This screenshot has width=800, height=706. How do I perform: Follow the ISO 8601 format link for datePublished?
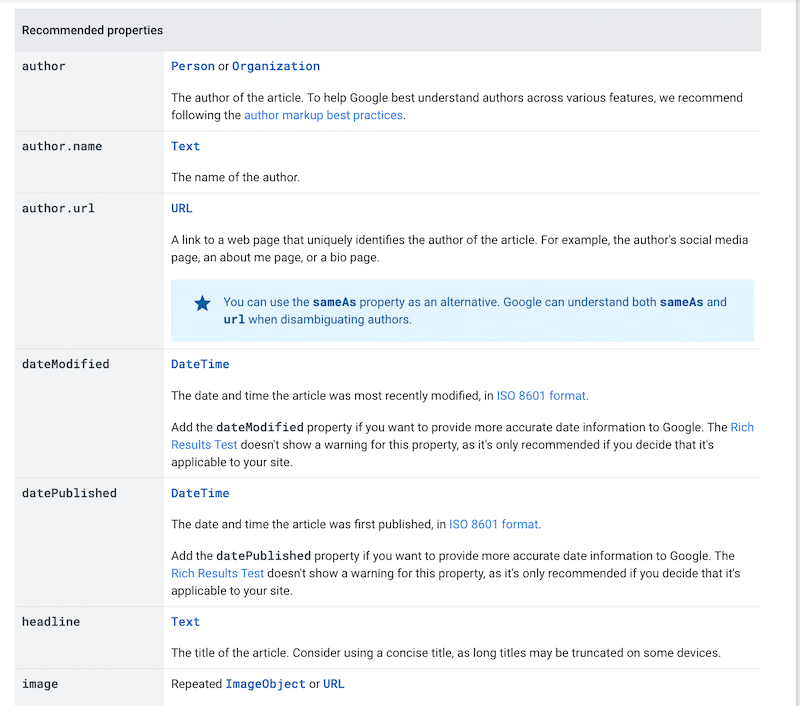point(493,524)
